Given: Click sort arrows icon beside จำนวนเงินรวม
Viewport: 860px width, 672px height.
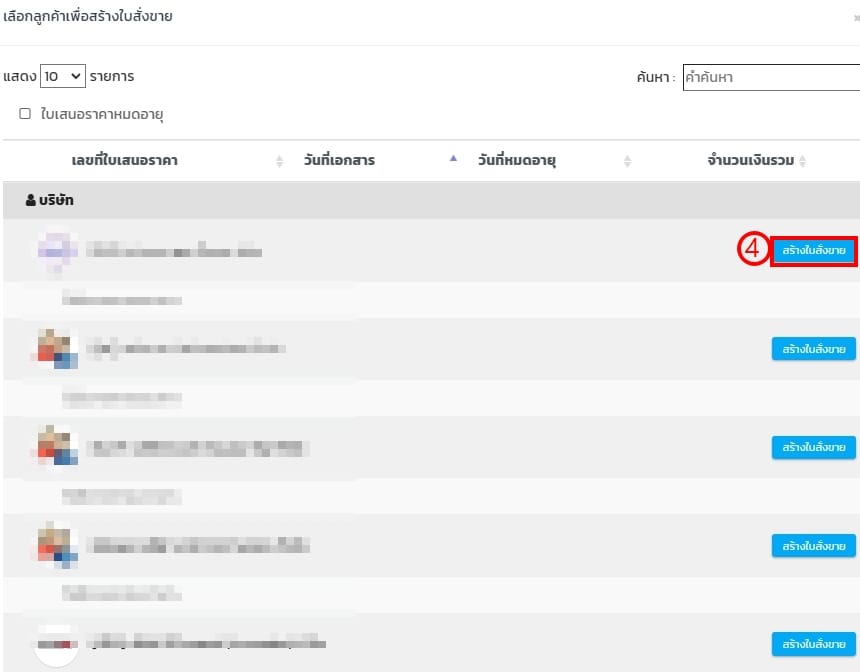Looking at the screenshot, I should point(802,161).
